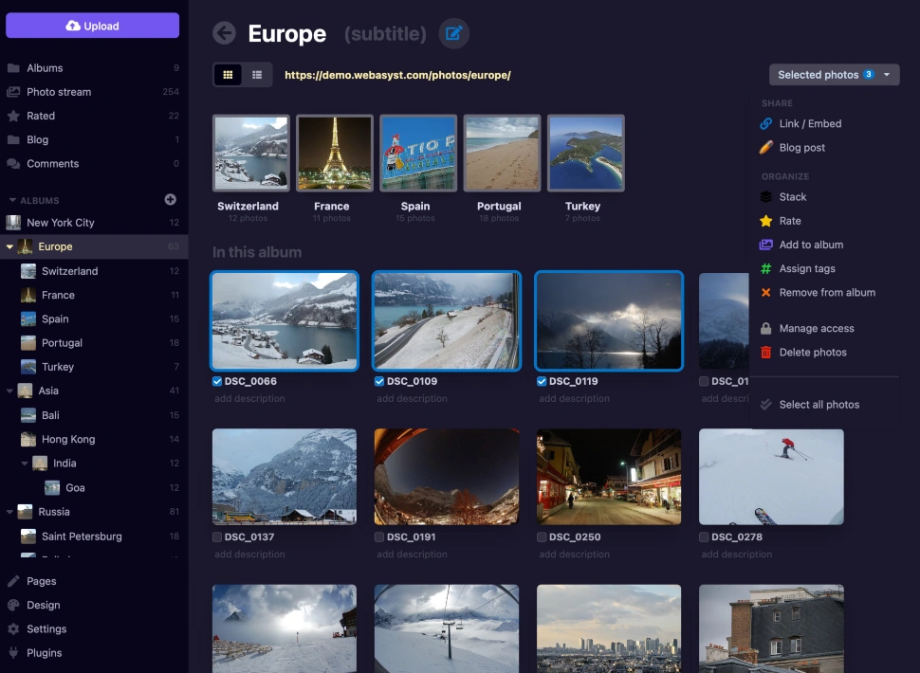Open the Selected photos dropdown
The width and height of the screenshot is (920, 673).
pyautogui.click(x=834, y=75)
